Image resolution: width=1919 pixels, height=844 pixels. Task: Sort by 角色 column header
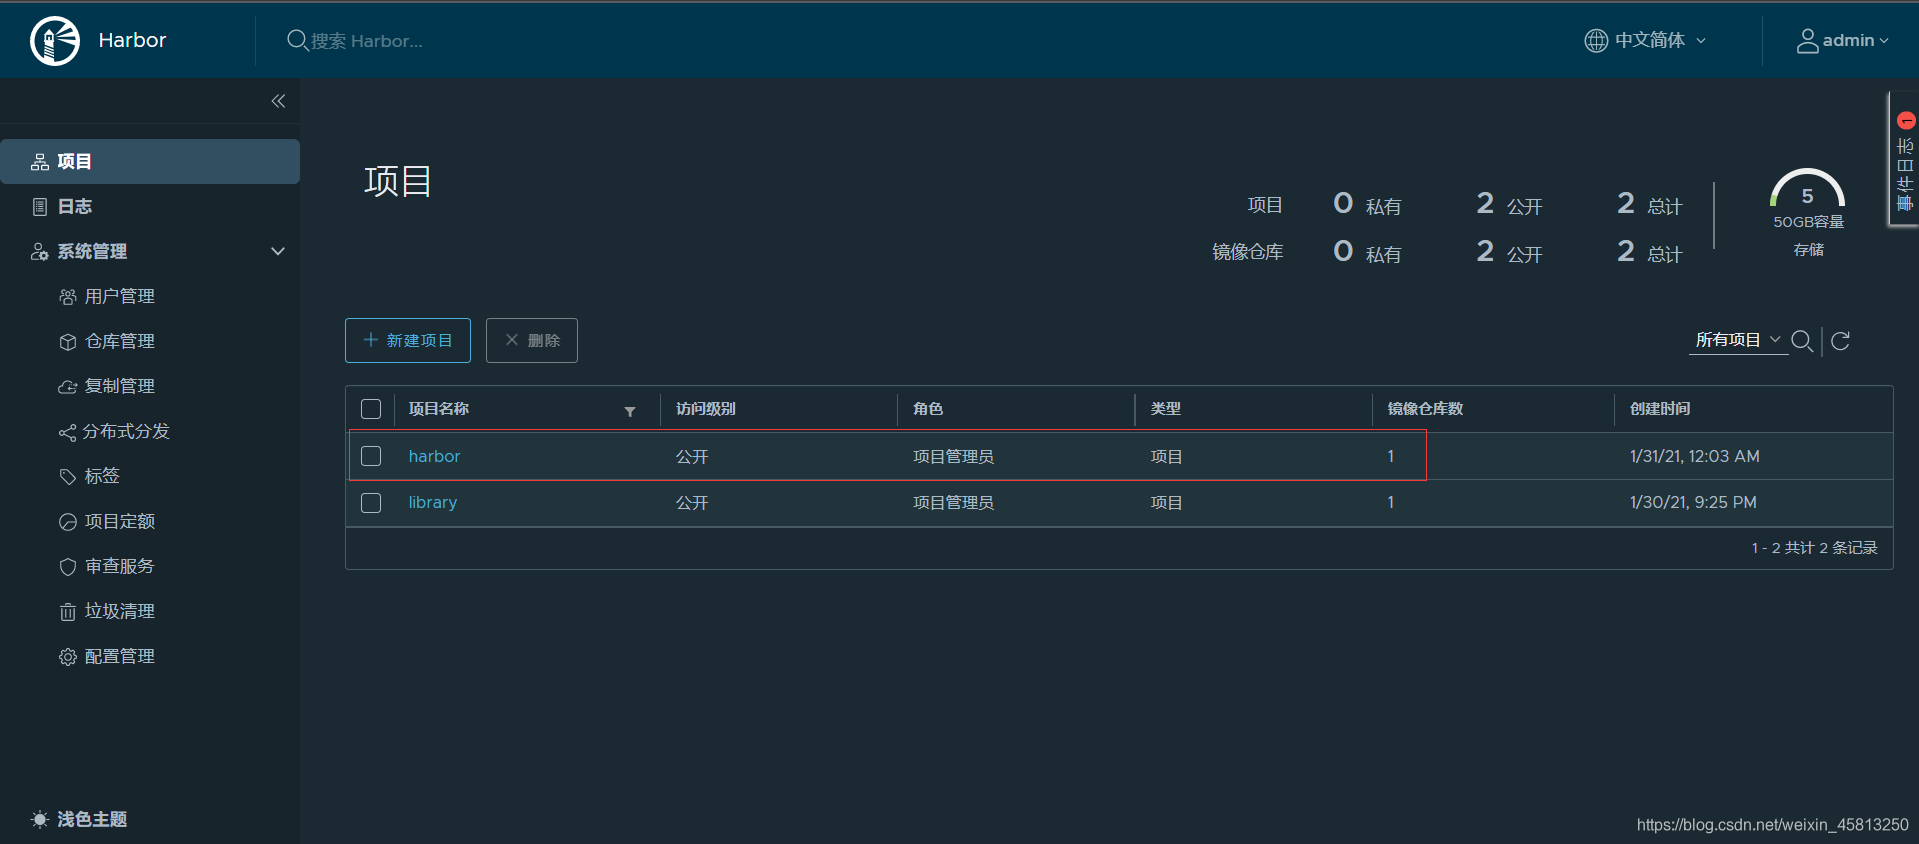pyautogui.click(x=928, y=409)
